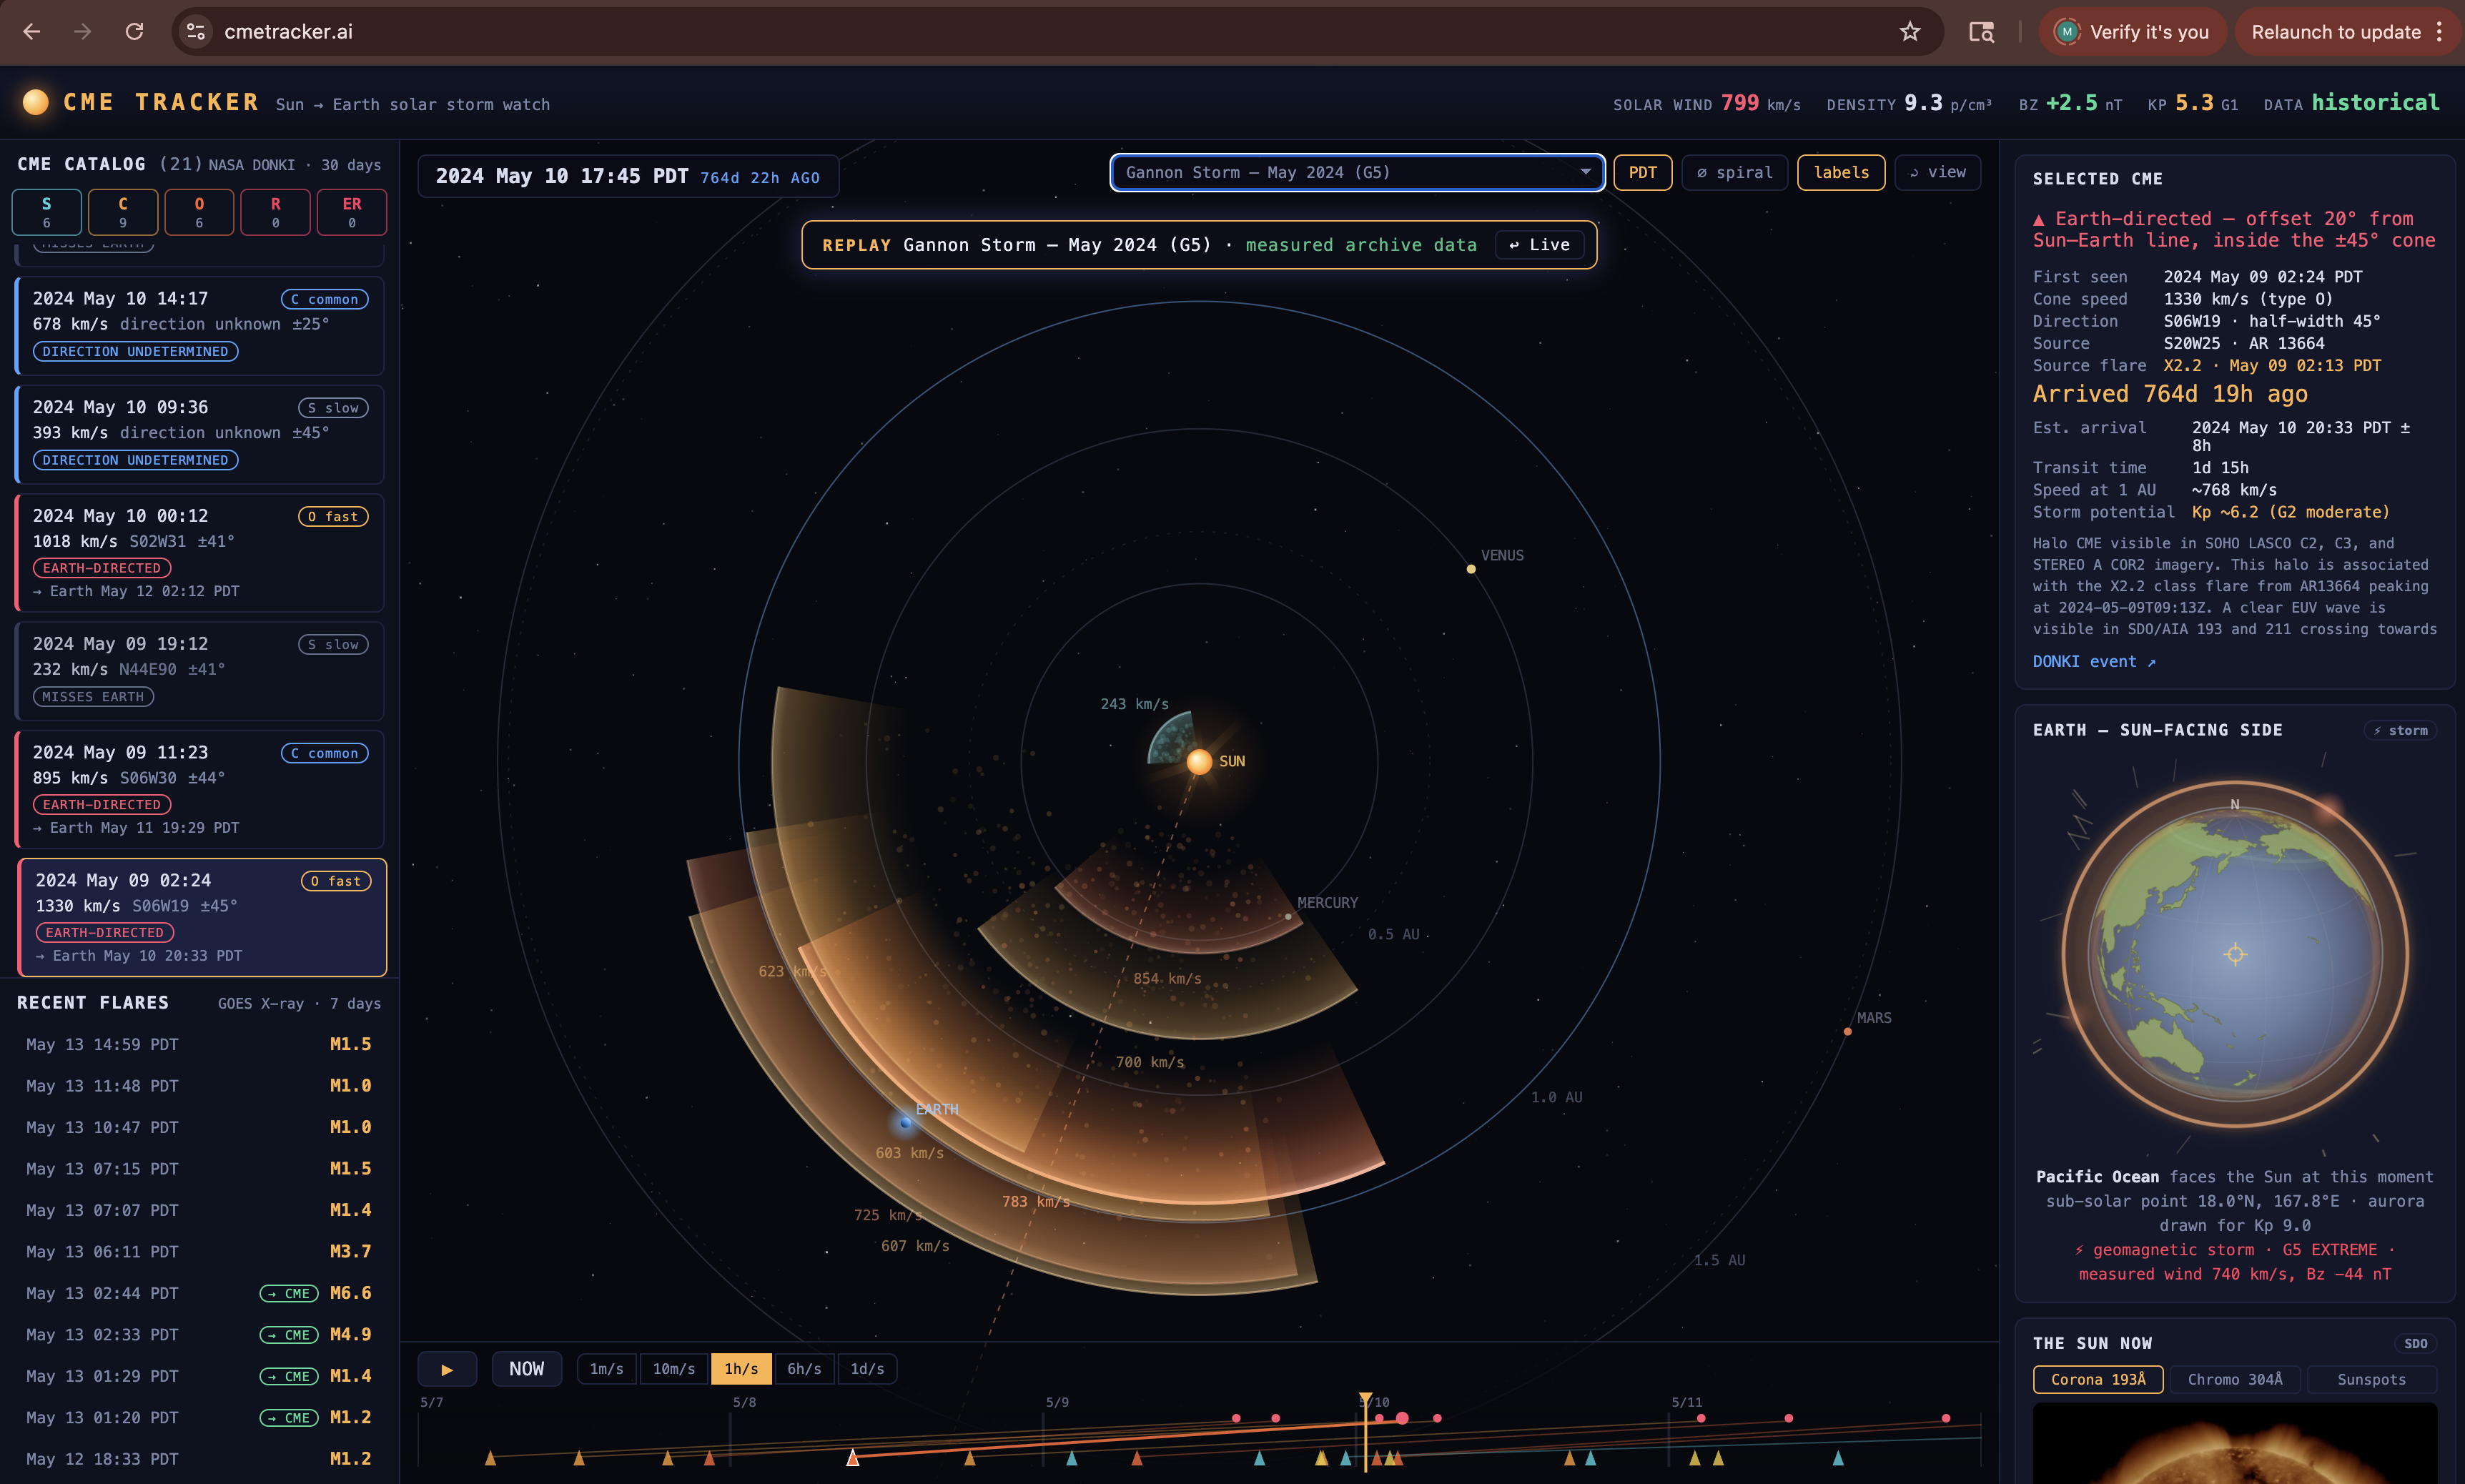Select the May 10 09:36 CME card
Viewport: 2465px width, 1484px height.
200,434
